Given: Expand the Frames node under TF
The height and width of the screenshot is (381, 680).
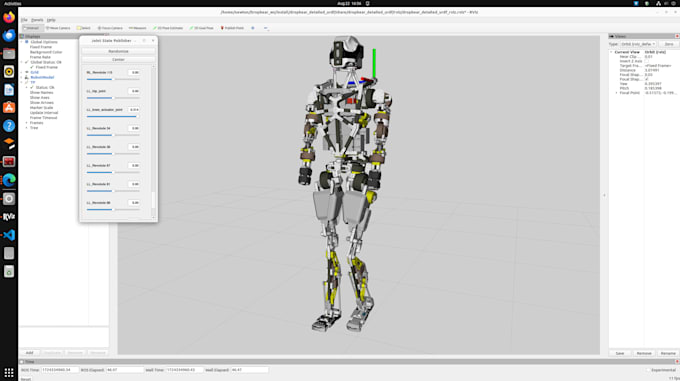Looking at the screenshot, I should 26,123.
